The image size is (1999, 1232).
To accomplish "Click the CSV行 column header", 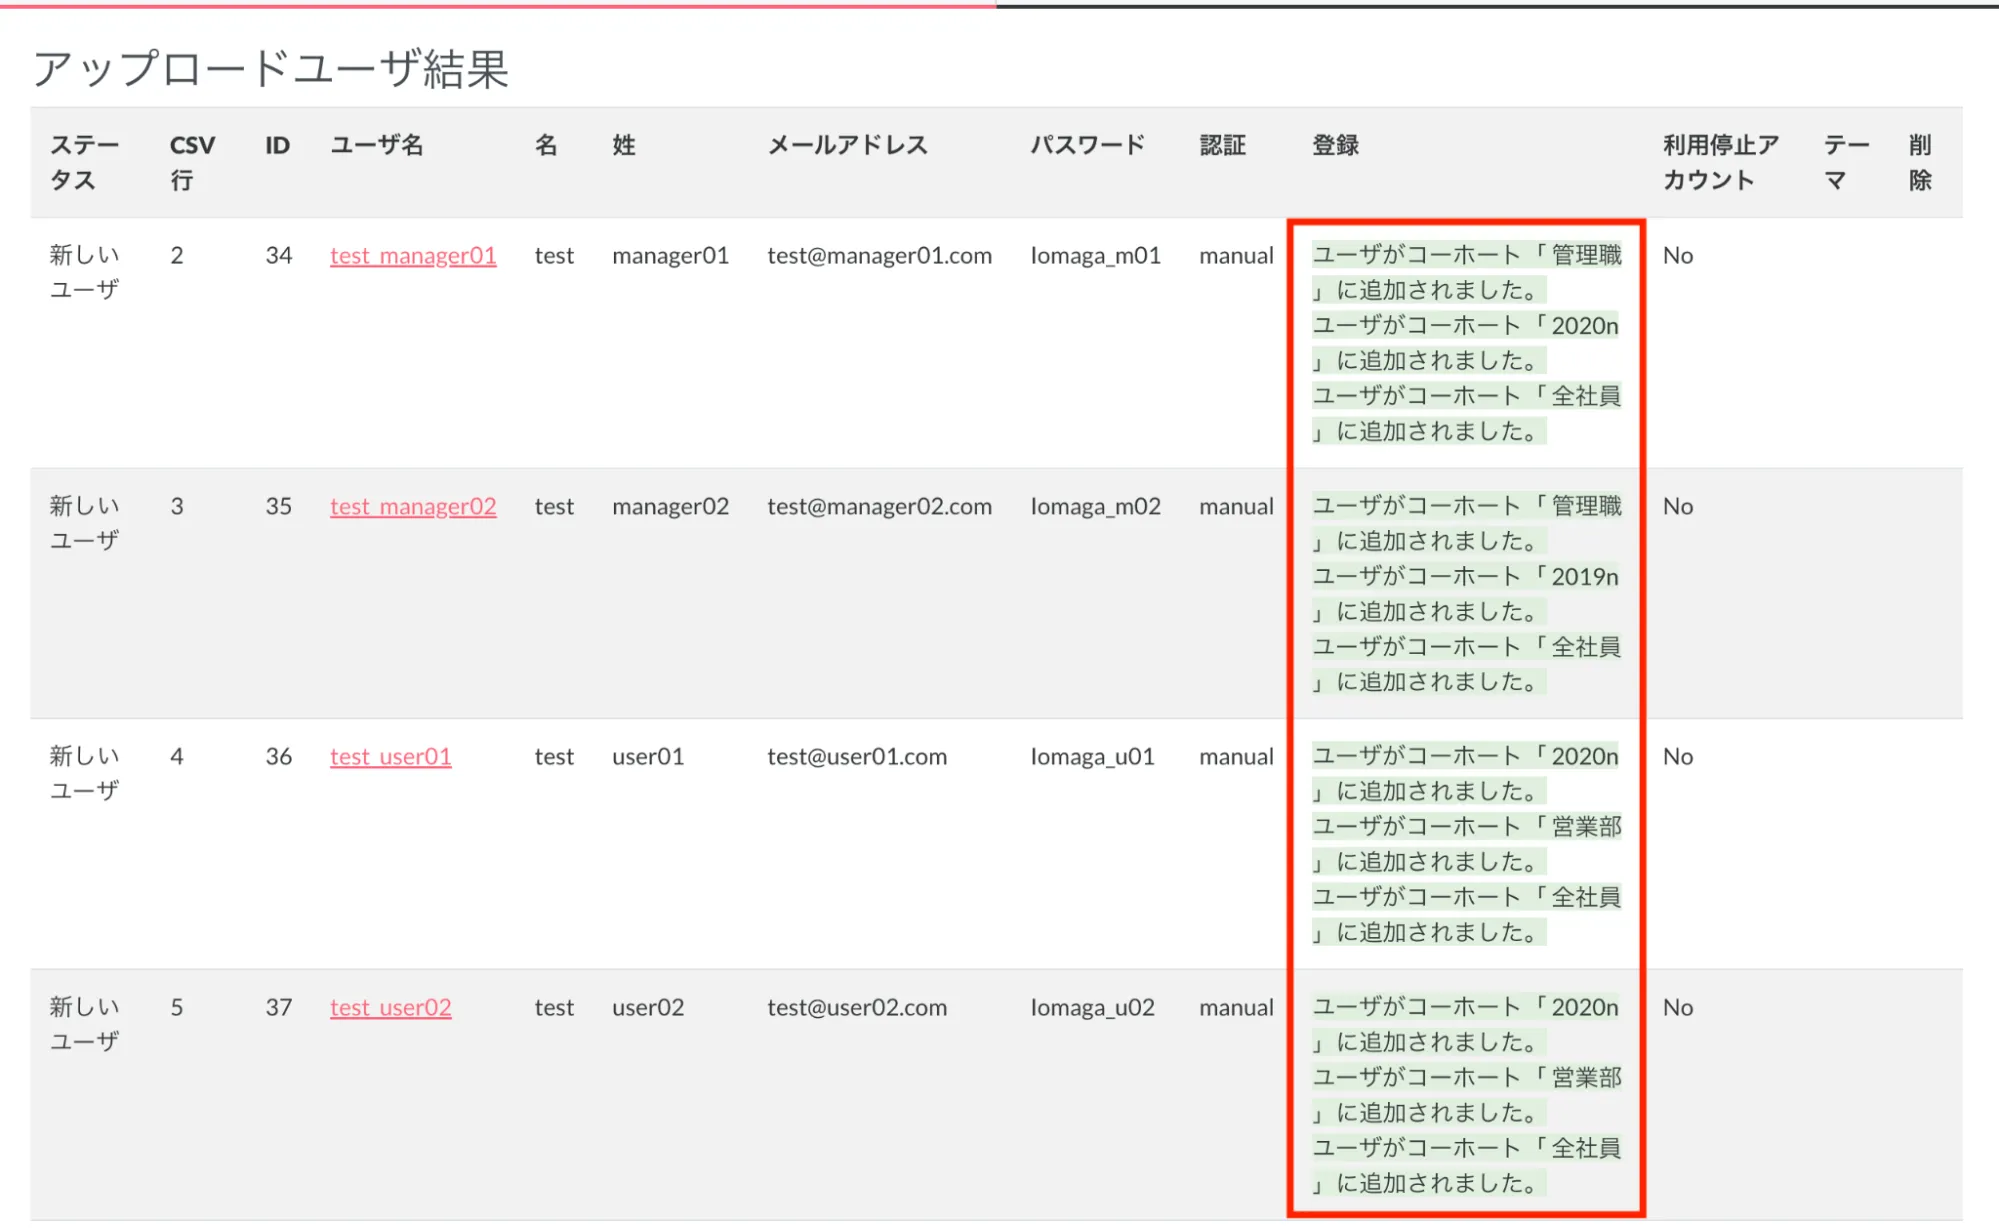I will [191, 163].
